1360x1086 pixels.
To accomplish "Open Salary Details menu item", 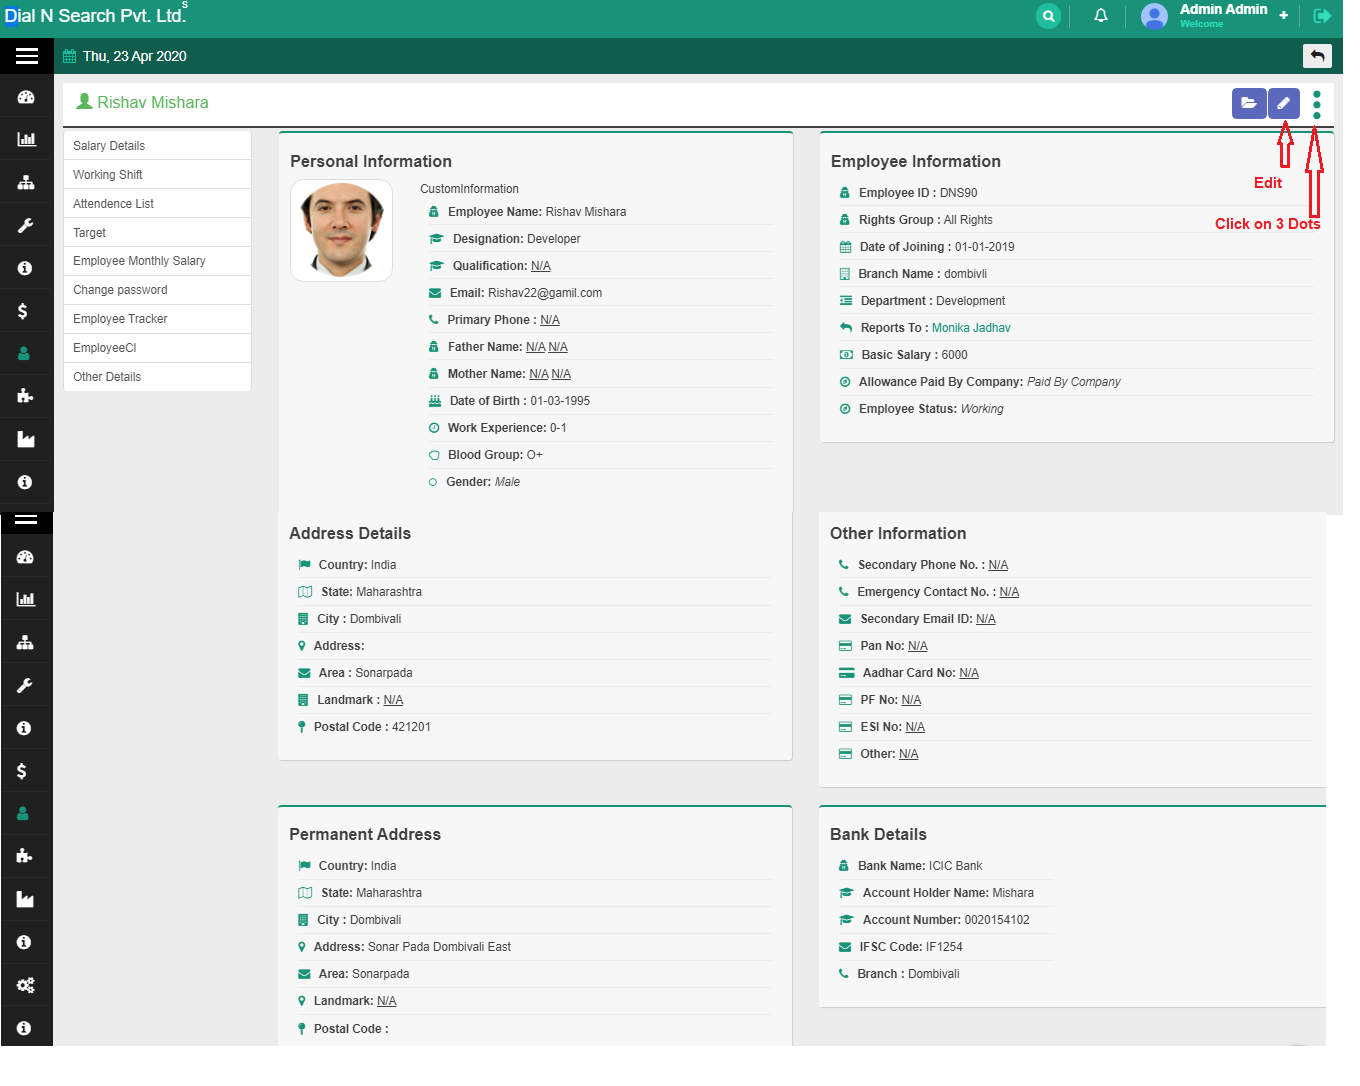I will [109, 146].
